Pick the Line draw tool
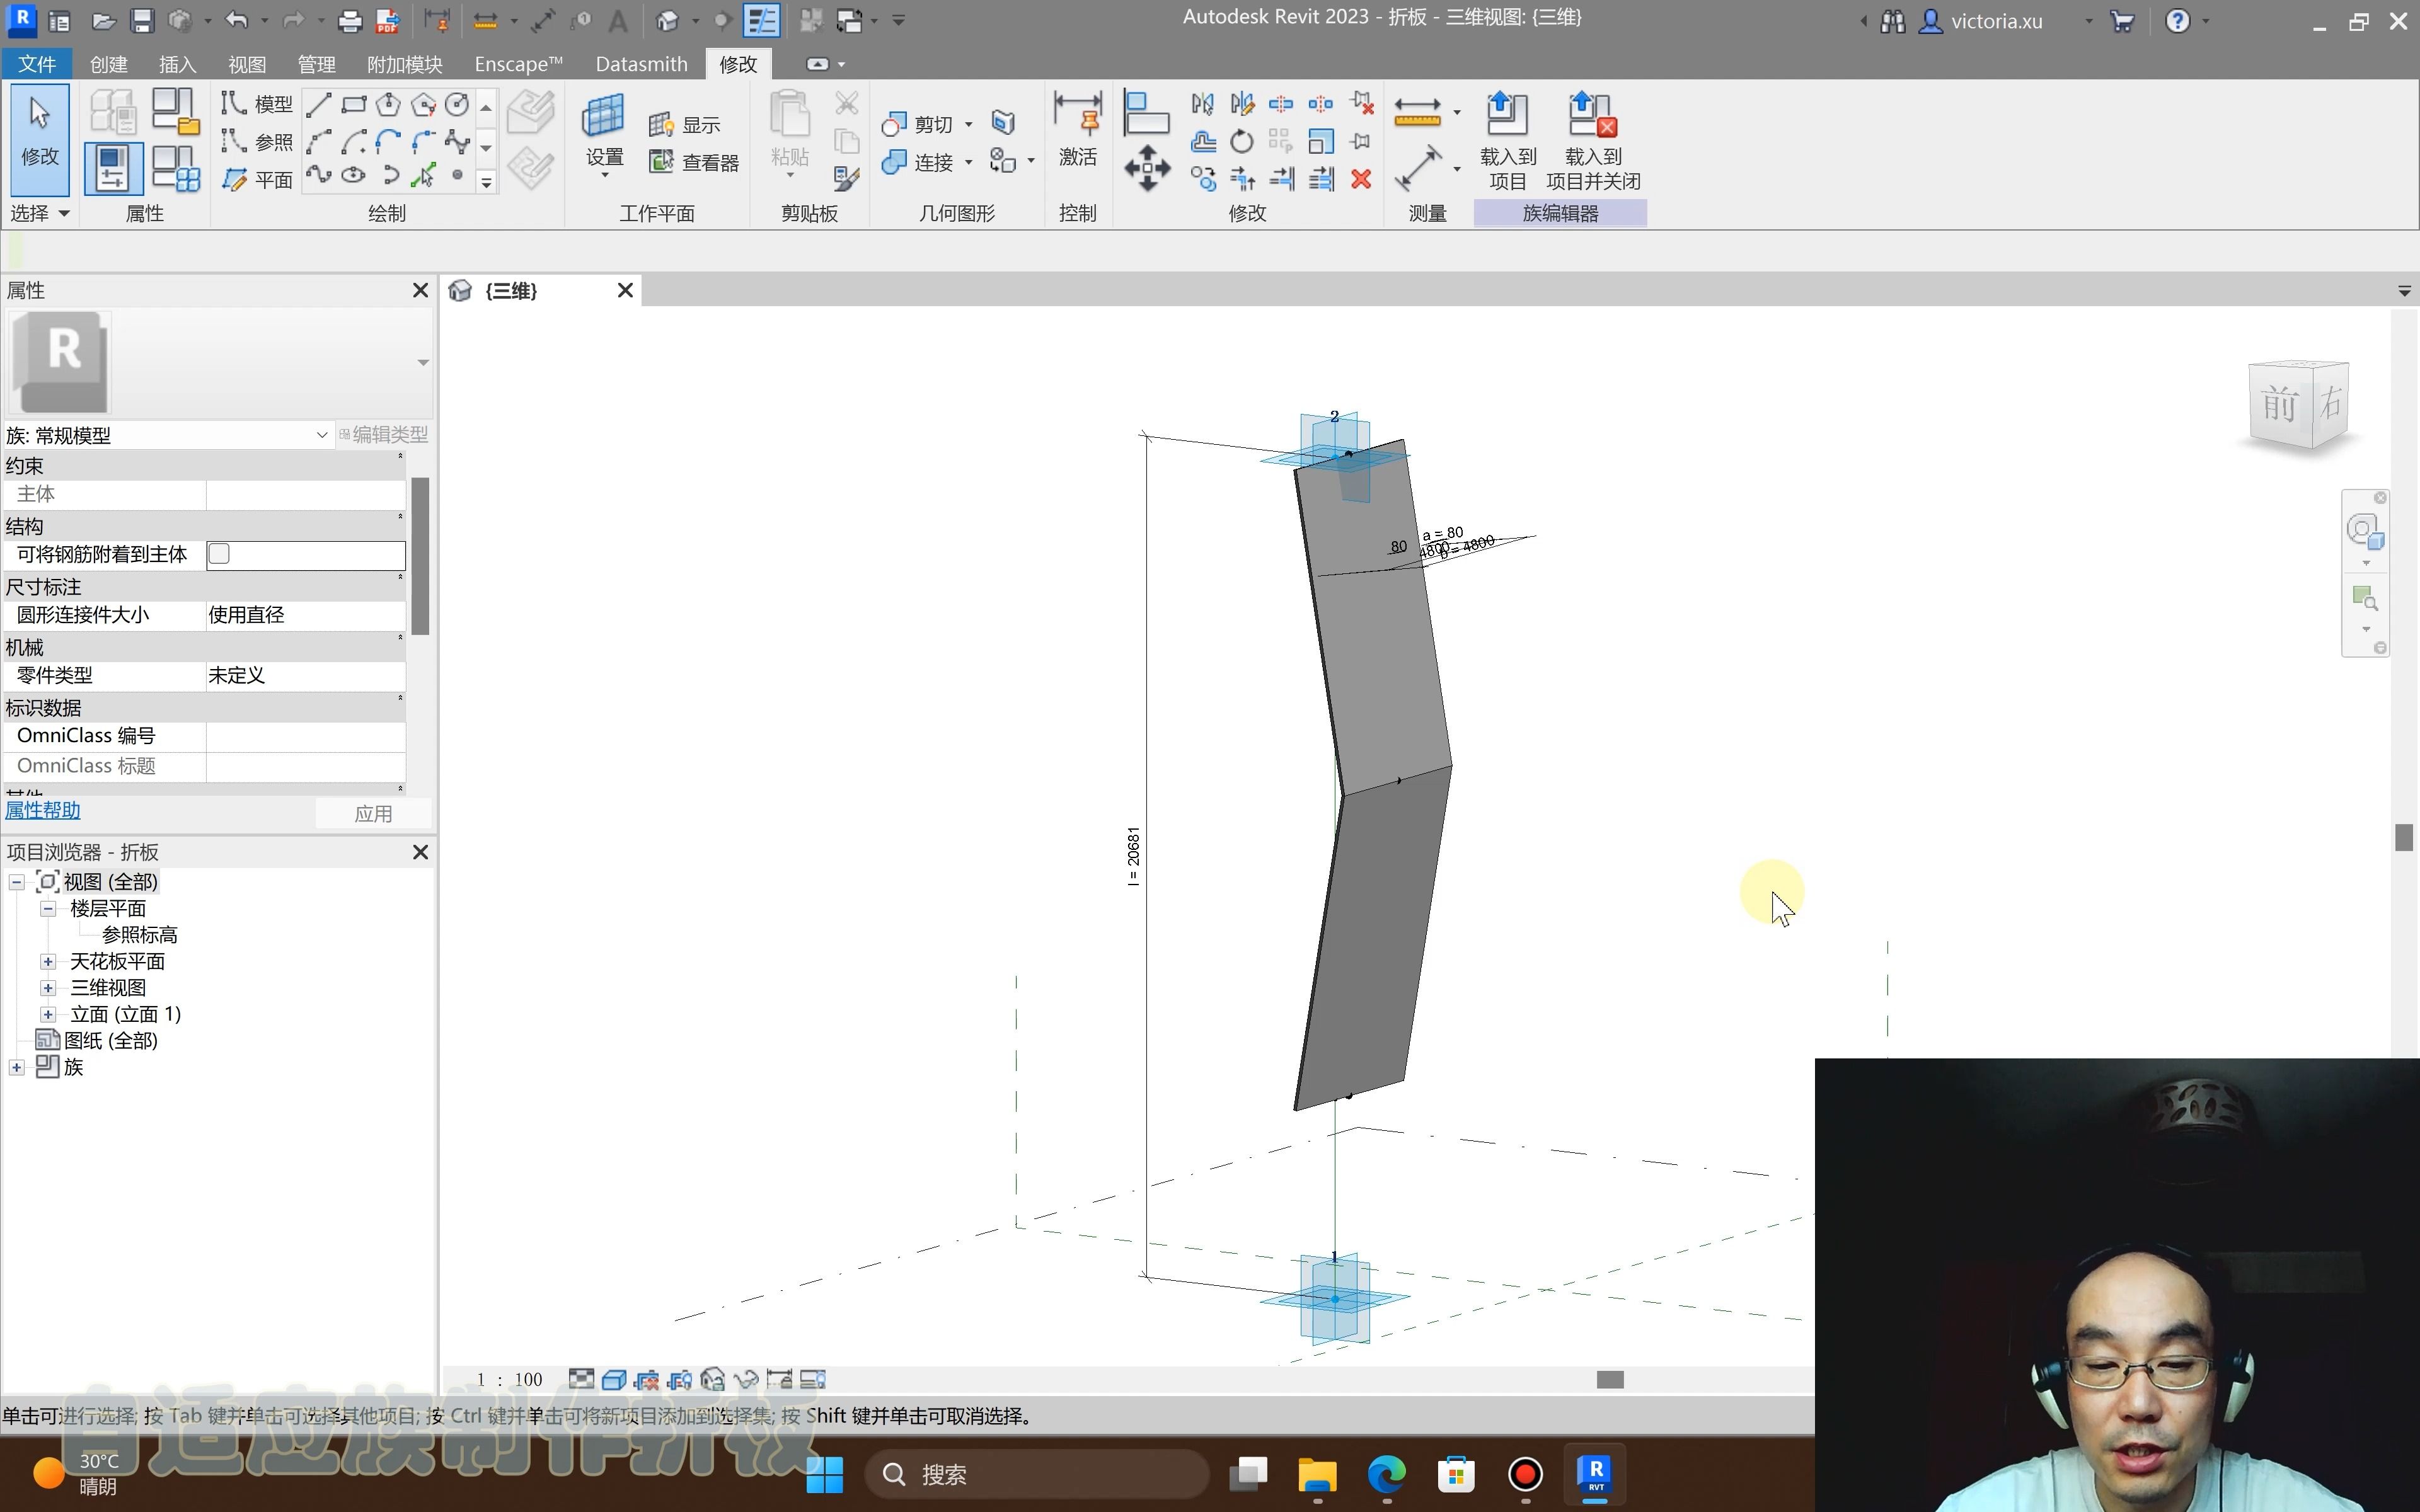Image resolution: width=2420 pixels, height=1512 pixels. click(x=319, y=105)
